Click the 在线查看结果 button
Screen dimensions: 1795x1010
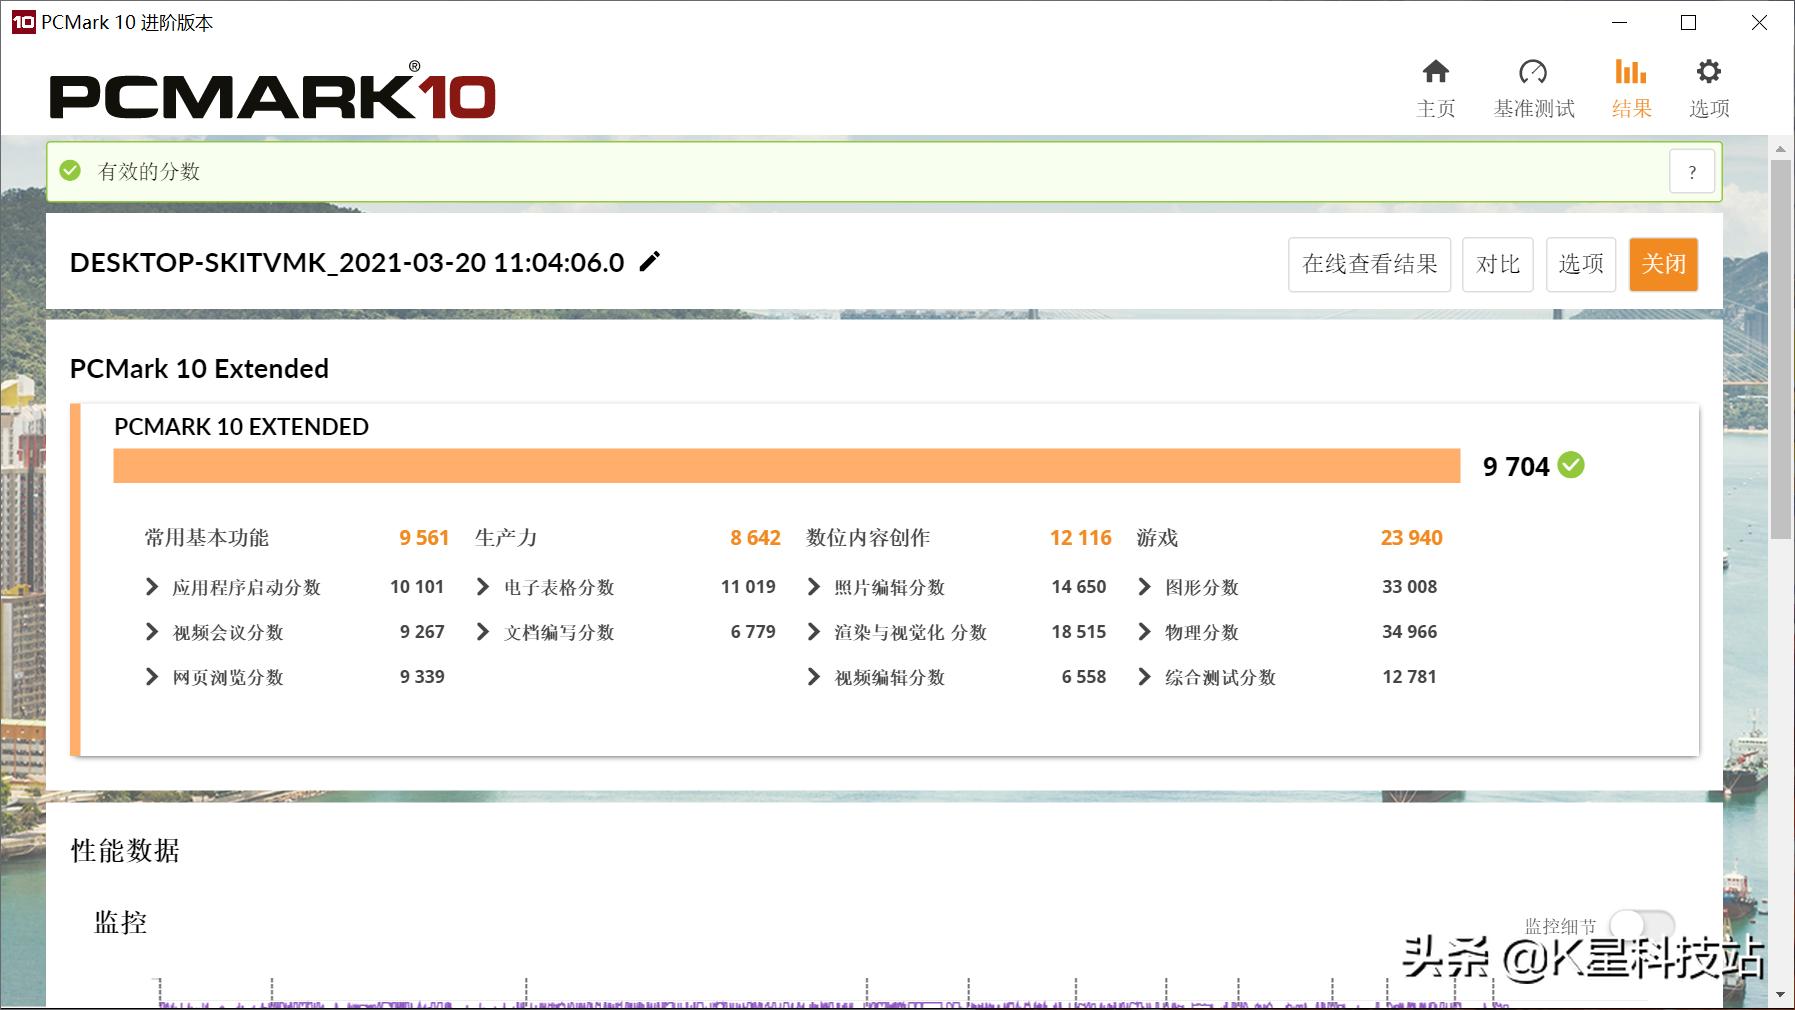click(1368, 264)
